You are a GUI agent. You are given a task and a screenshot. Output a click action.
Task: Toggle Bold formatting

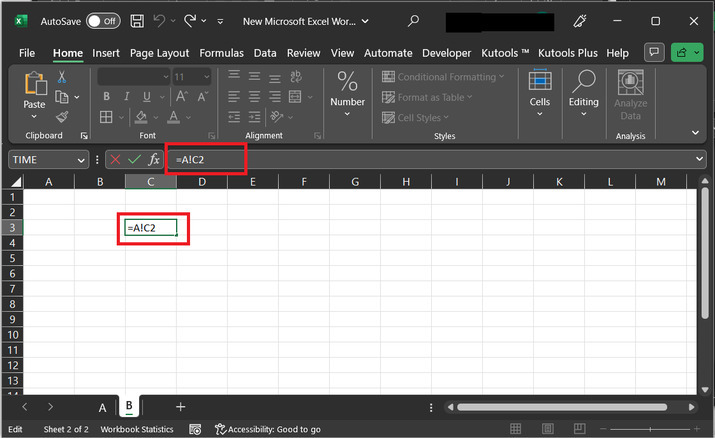(x=106, y=96)
